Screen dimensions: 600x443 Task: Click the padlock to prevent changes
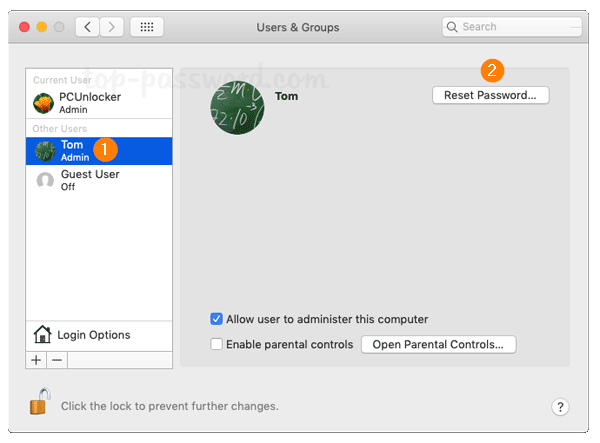(40, 402)
